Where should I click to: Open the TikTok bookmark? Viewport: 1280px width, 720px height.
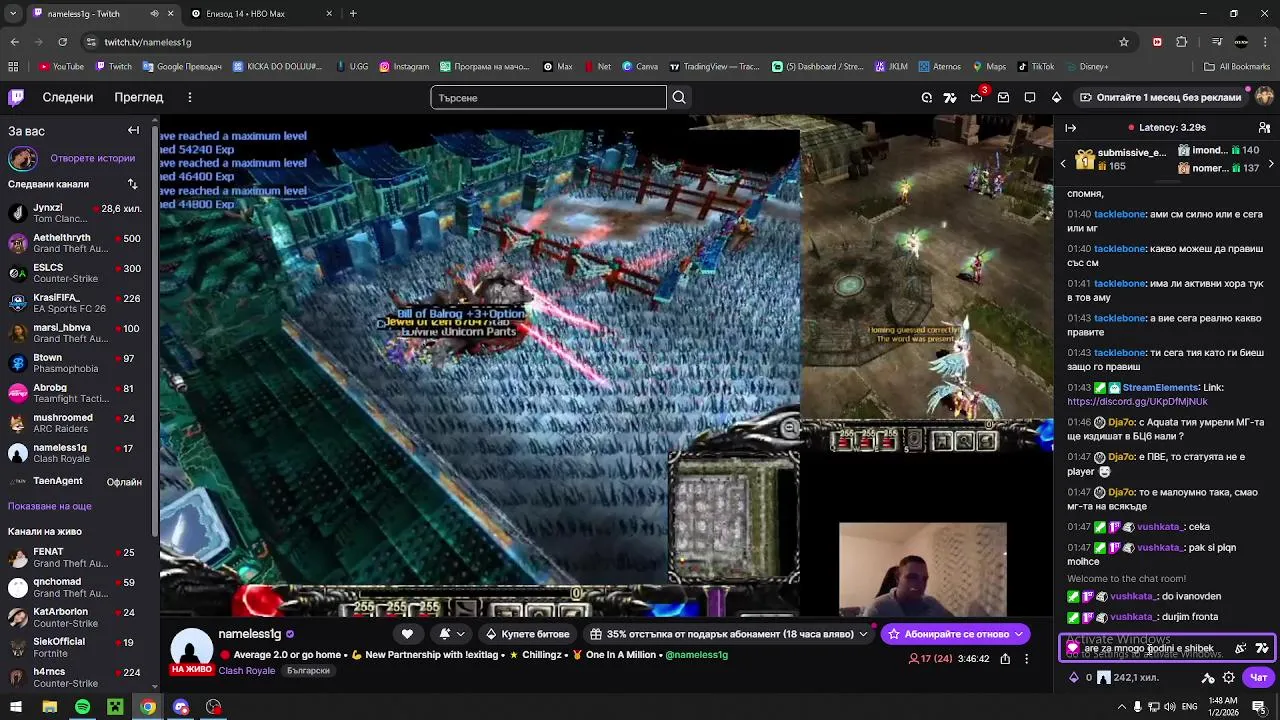click(1036, 67)
